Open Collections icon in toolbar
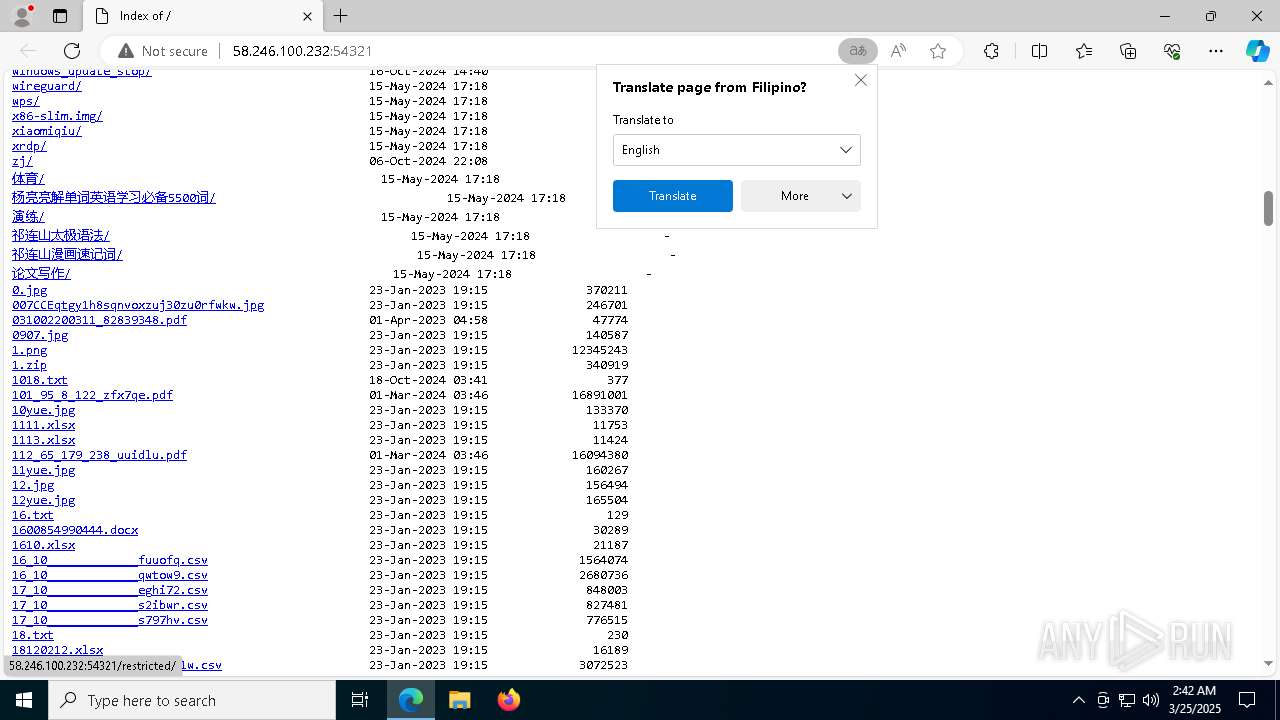This screenshot has width=1280, height=720. click(x=1128, y=51)
